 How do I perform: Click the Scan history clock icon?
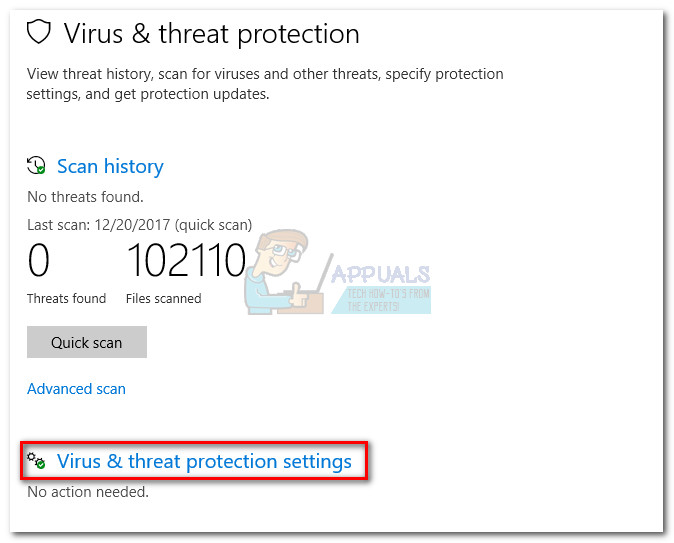(37, 166)
